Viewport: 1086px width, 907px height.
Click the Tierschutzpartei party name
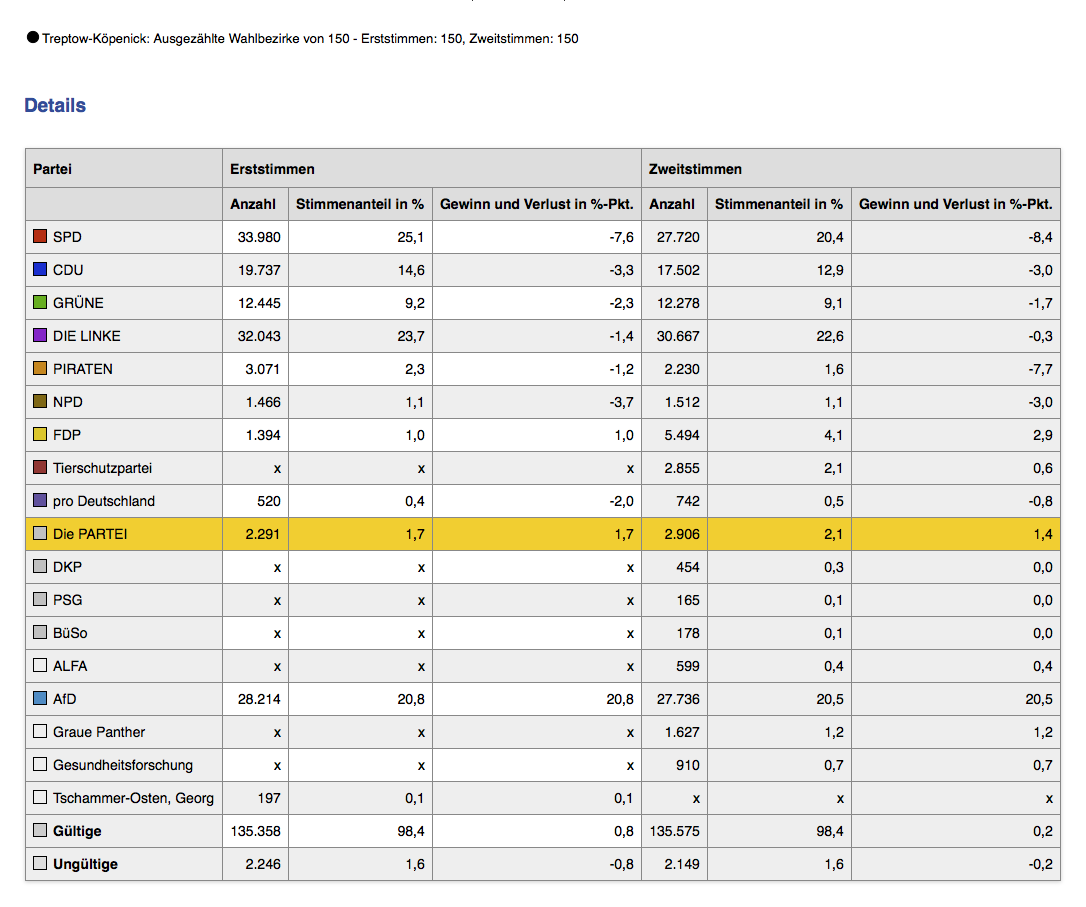(x=102, y=468)
